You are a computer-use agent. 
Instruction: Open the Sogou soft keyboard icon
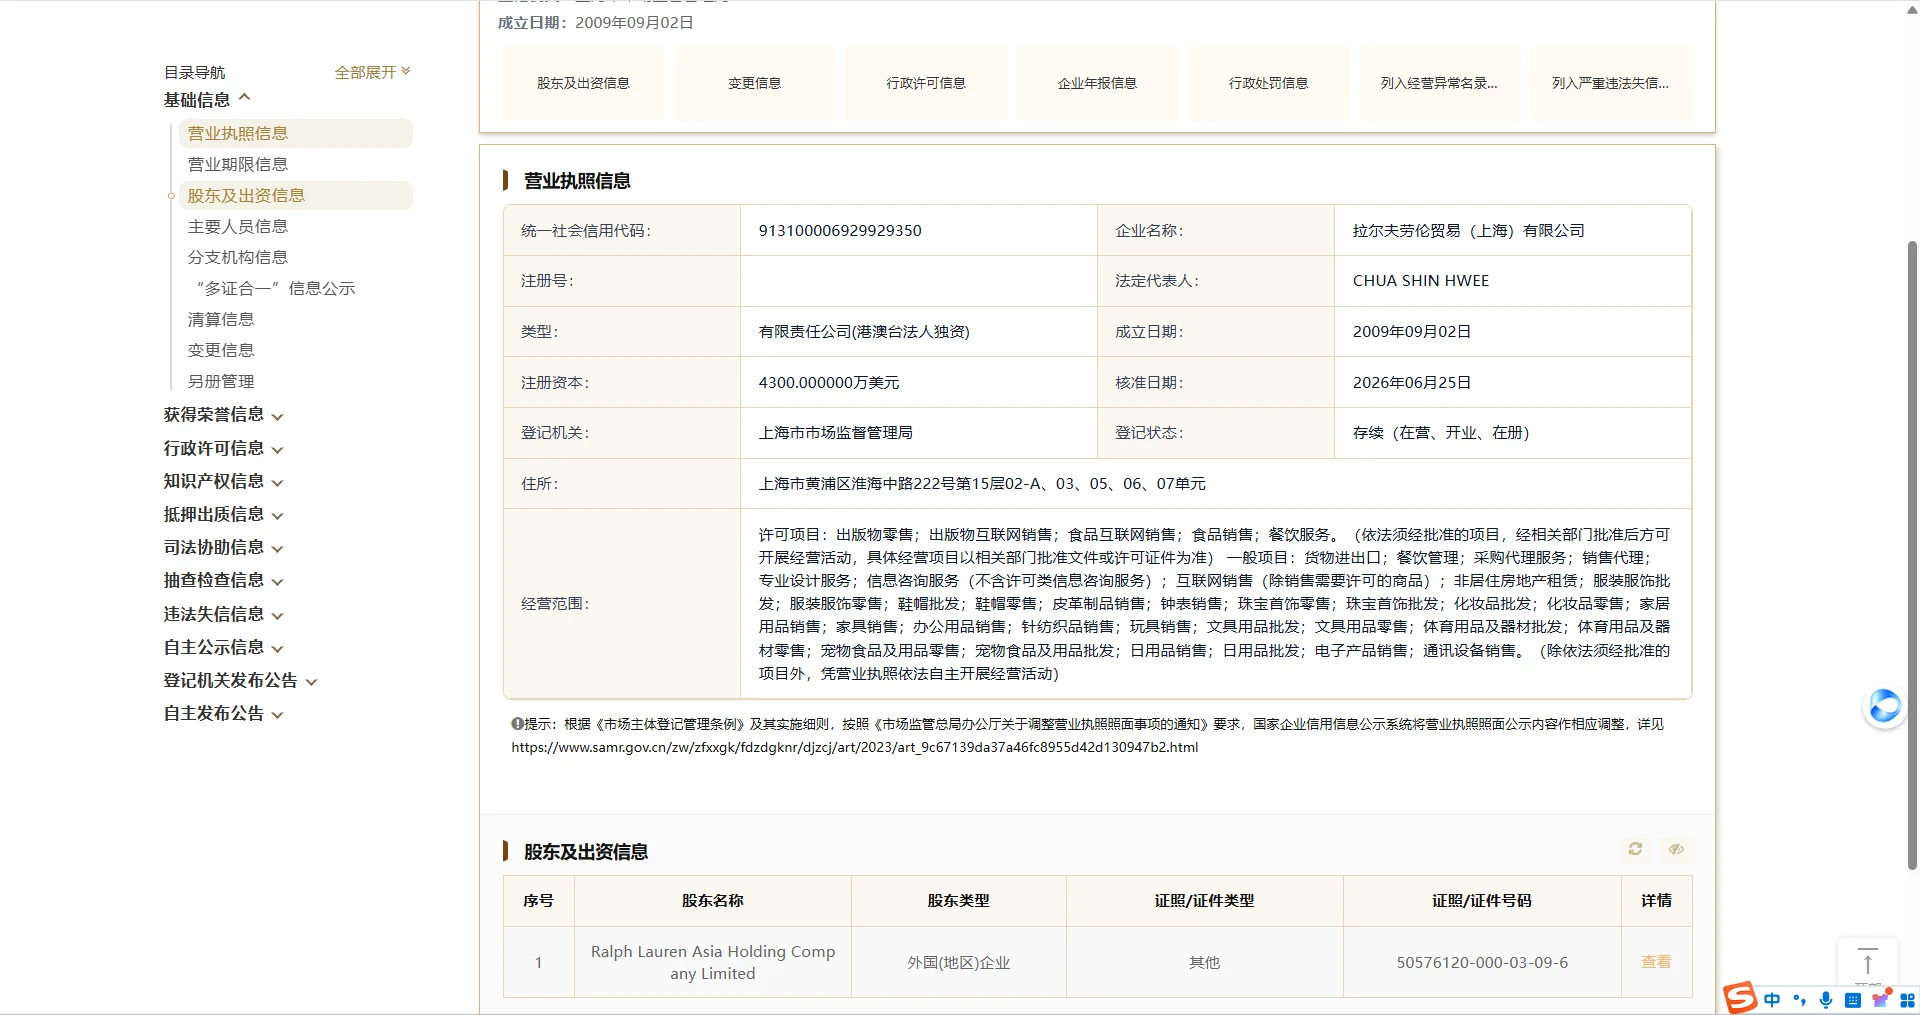pos(1853,1000)
